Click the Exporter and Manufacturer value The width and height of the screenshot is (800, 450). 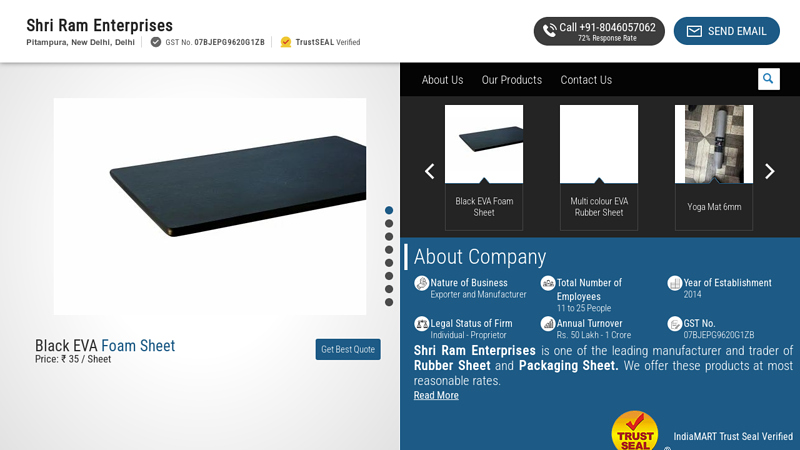[478, 294]
